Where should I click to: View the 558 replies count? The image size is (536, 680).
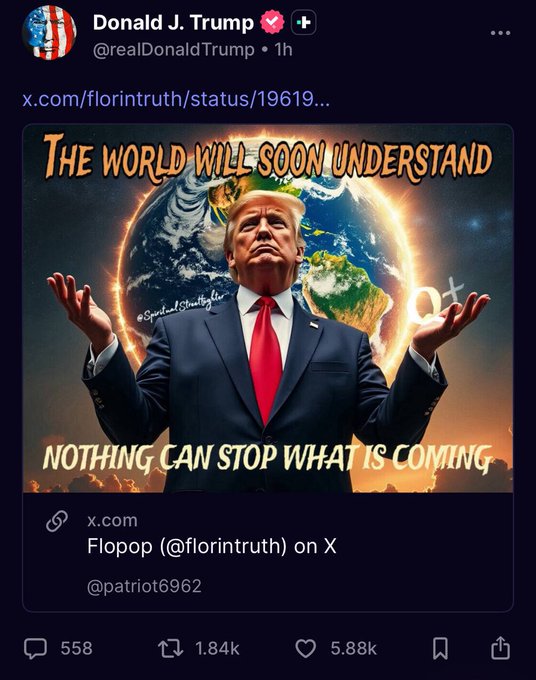pos(76,648)
